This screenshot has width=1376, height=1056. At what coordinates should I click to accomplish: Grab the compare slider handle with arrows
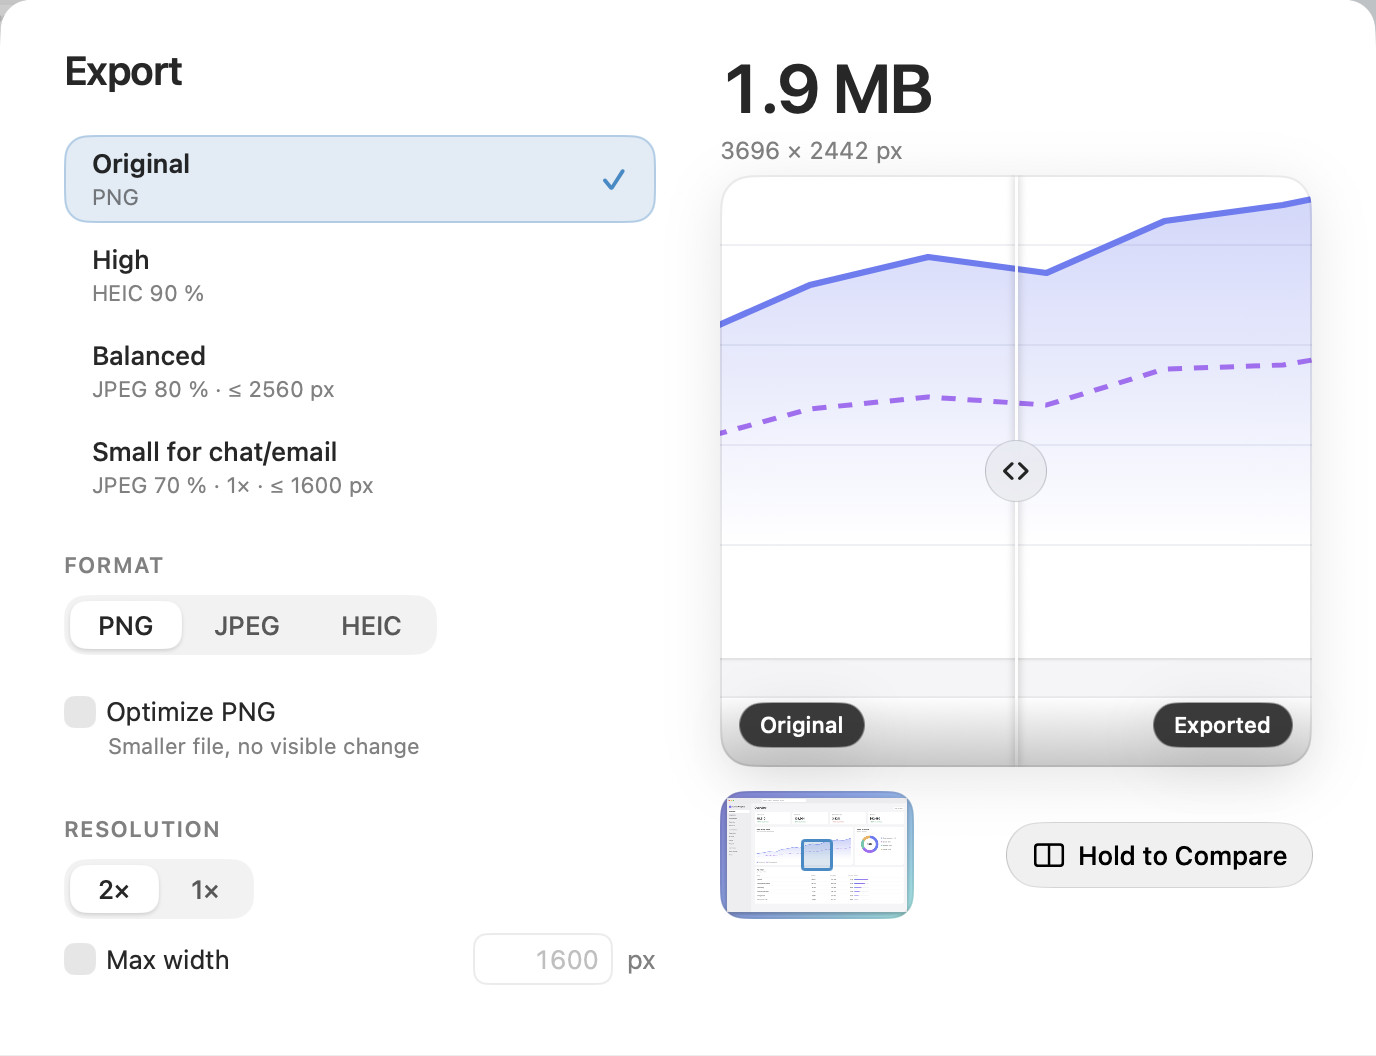coord(1016,471)
